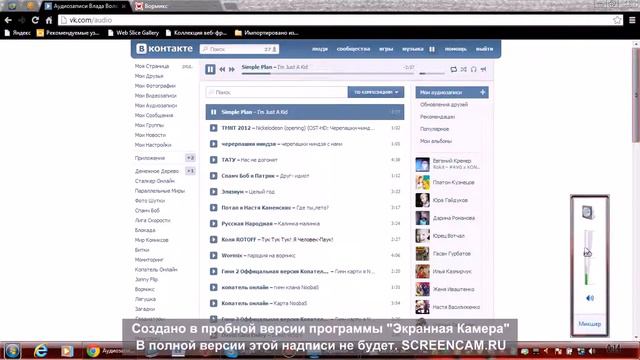This screenshot has height=360, width=640.
Task: Go to Мои Сообщения
Action: pyautogui.click(x=154, y=116)
